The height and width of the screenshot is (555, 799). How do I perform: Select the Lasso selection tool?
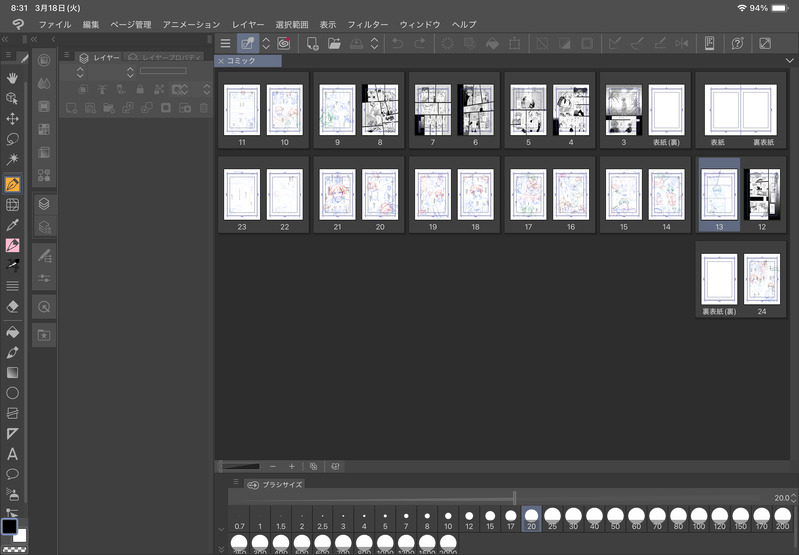pos(12,139)
